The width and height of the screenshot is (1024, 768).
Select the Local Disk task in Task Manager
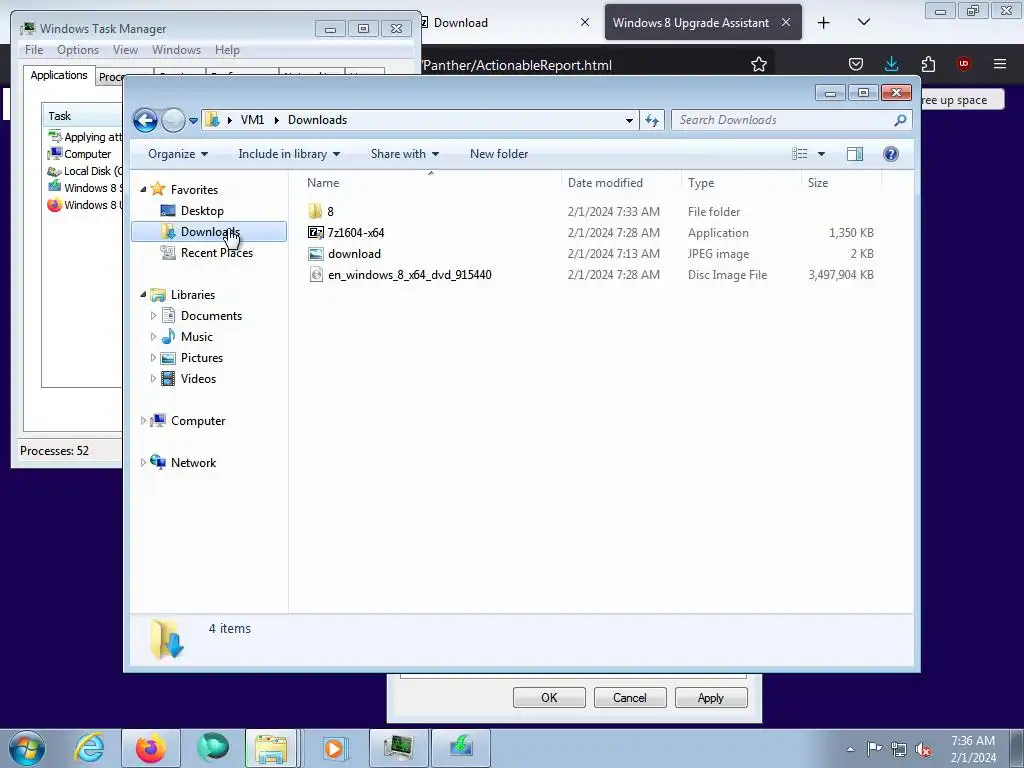coord(85,171)
